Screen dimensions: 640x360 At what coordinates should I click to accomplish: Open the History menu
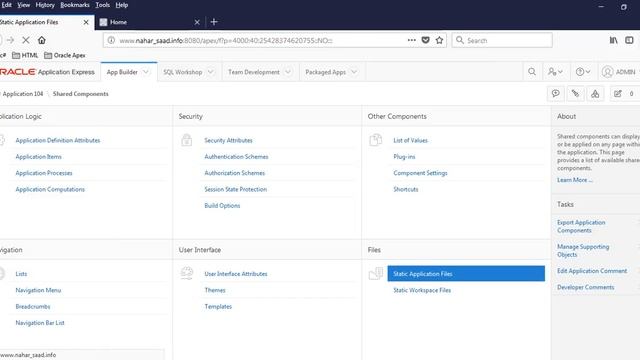coord(45,5)
